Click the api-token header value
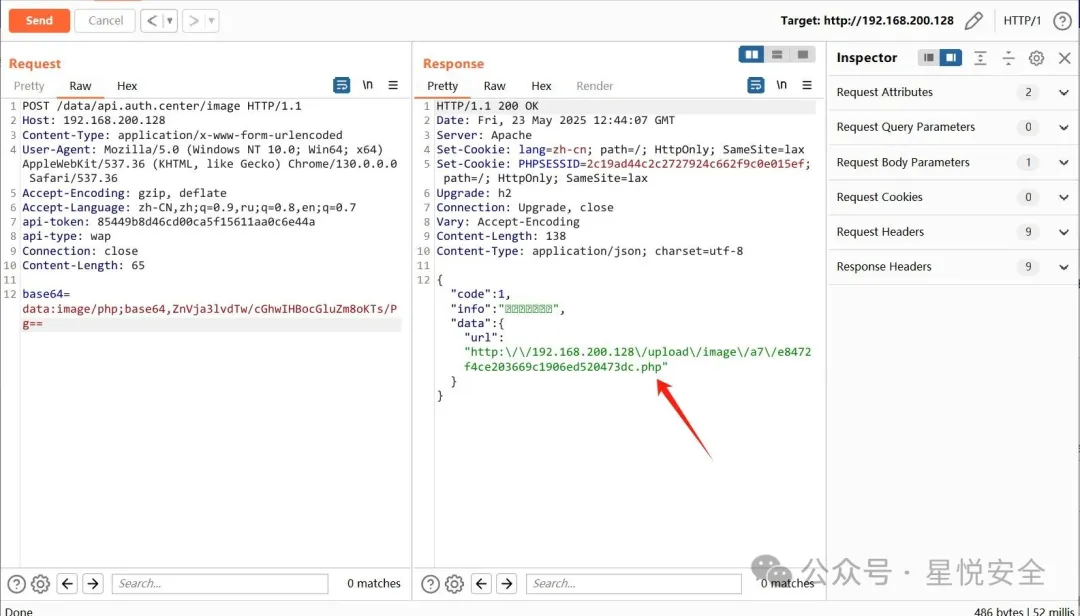The image size is (1080, 616). [206, 222]
